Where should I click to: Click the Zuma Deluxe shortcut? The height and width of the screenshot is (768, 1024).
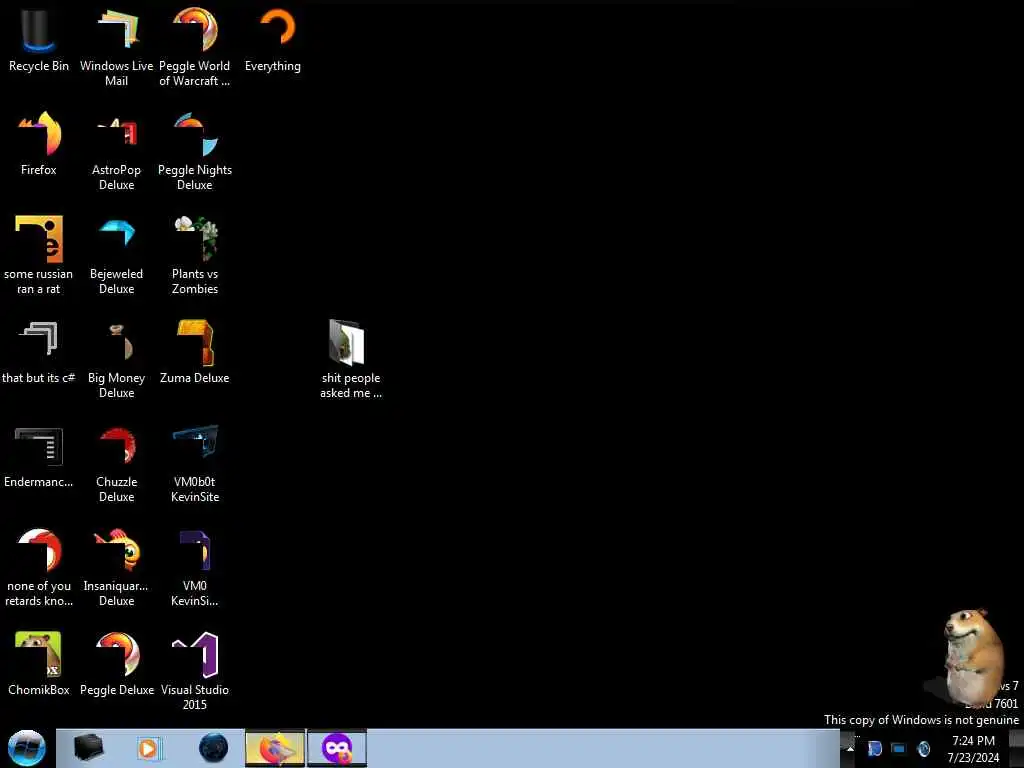(x=195, y=352)
